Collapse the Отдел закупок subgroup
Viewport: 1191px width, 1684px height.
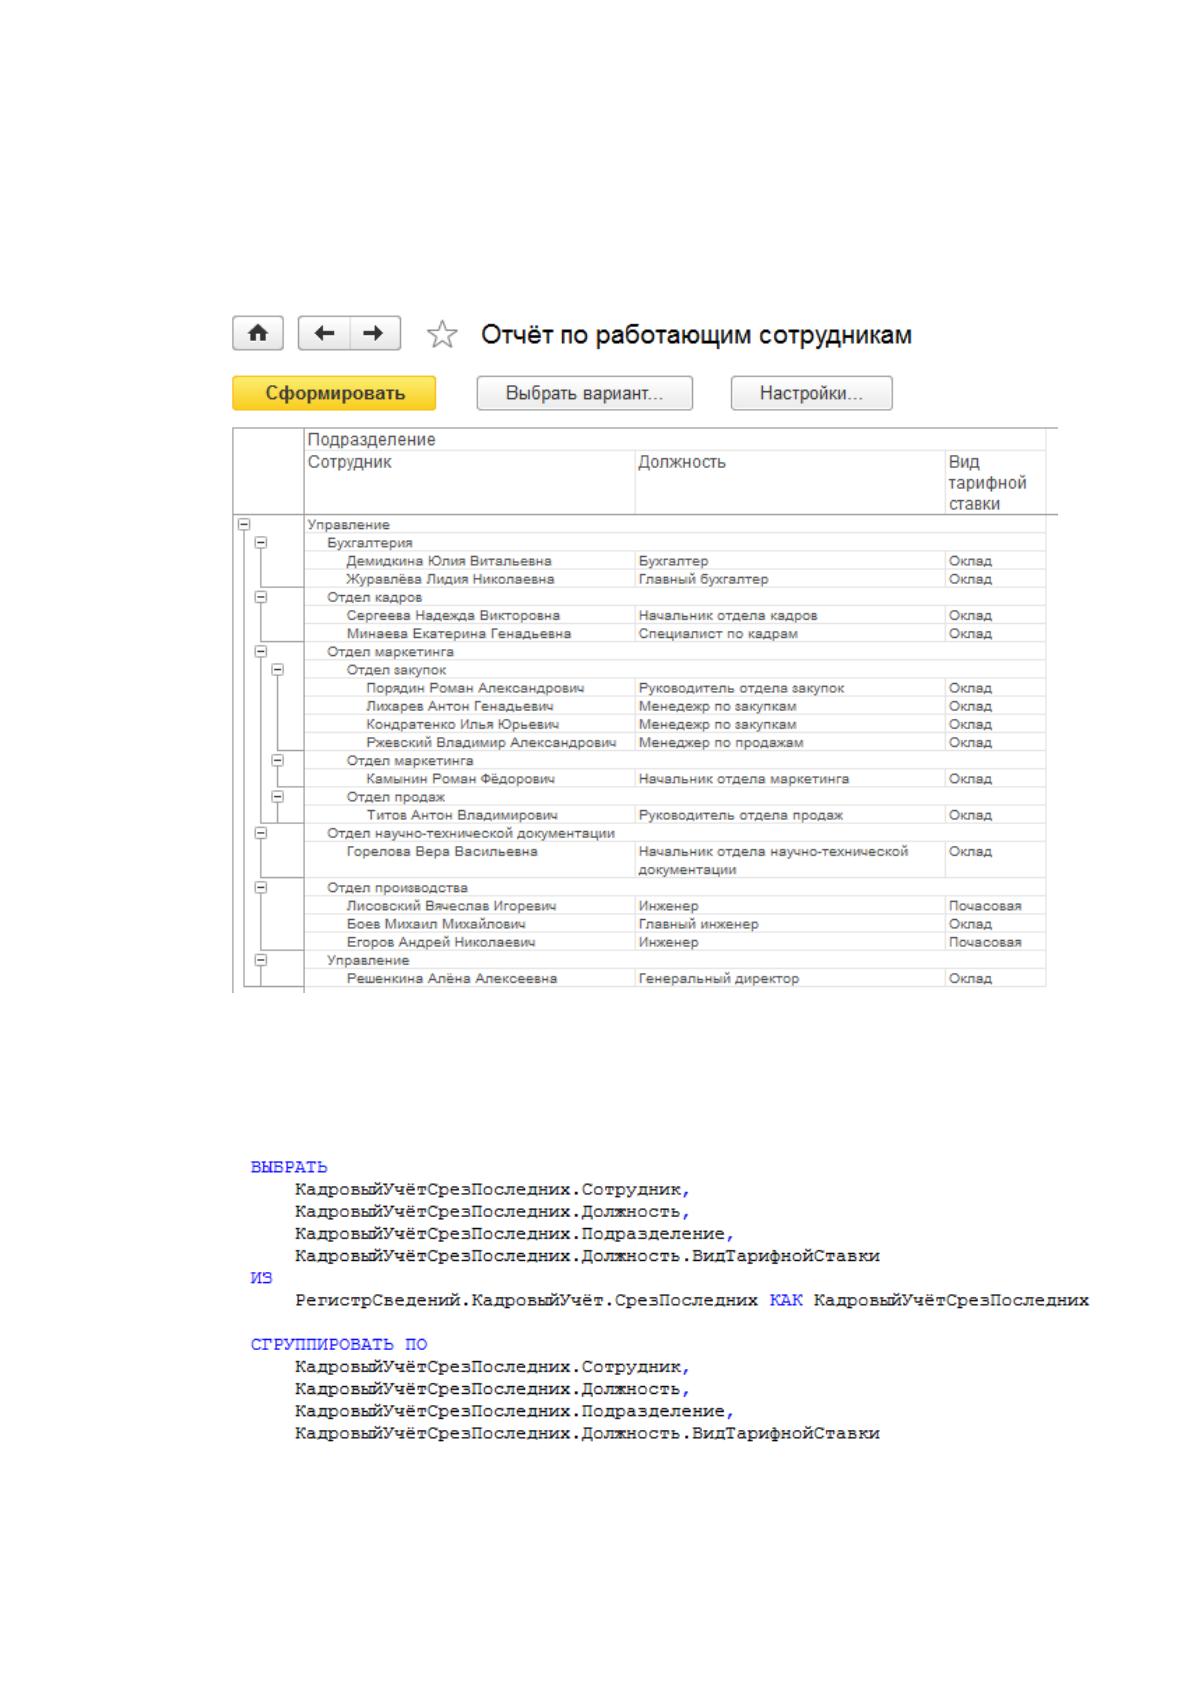coord(279,670)
